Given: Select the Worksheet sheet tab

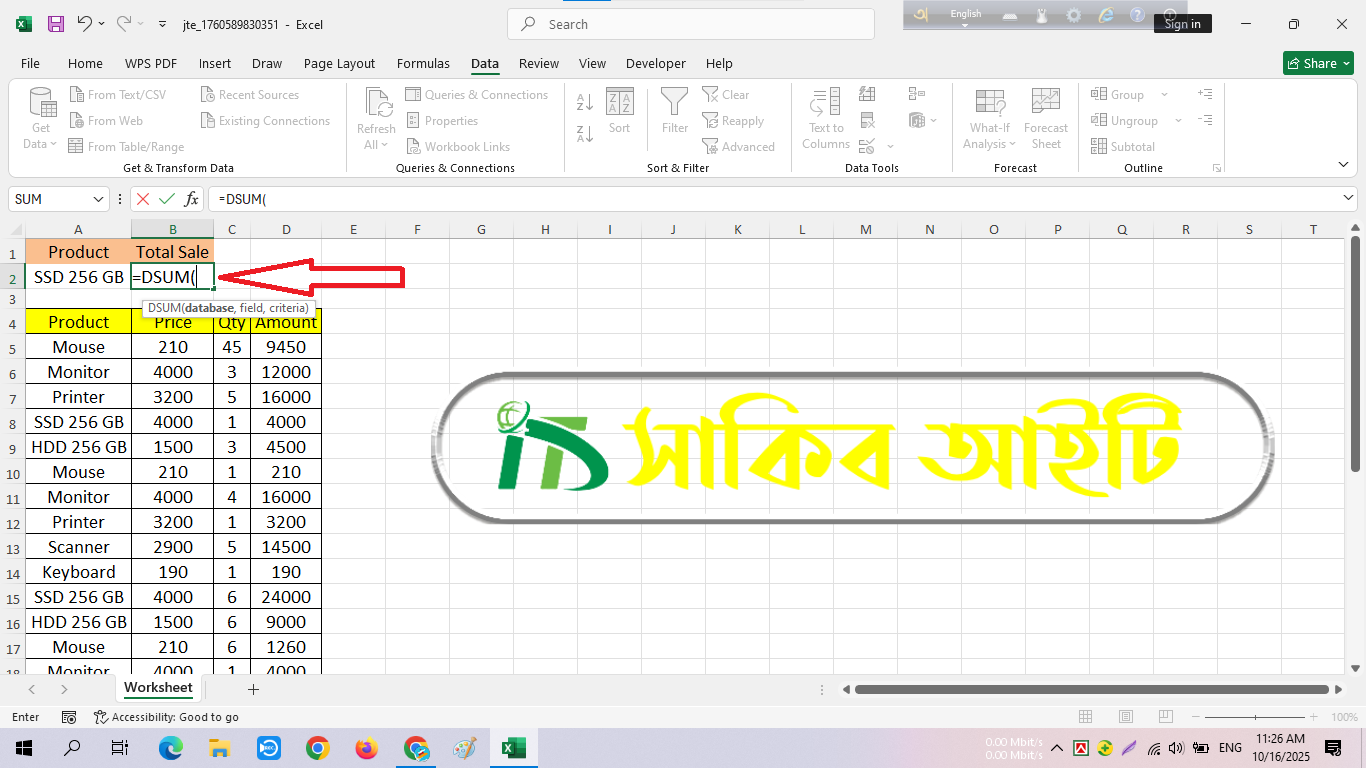Looking at the screenshot, I should click(x=158, y=688).
